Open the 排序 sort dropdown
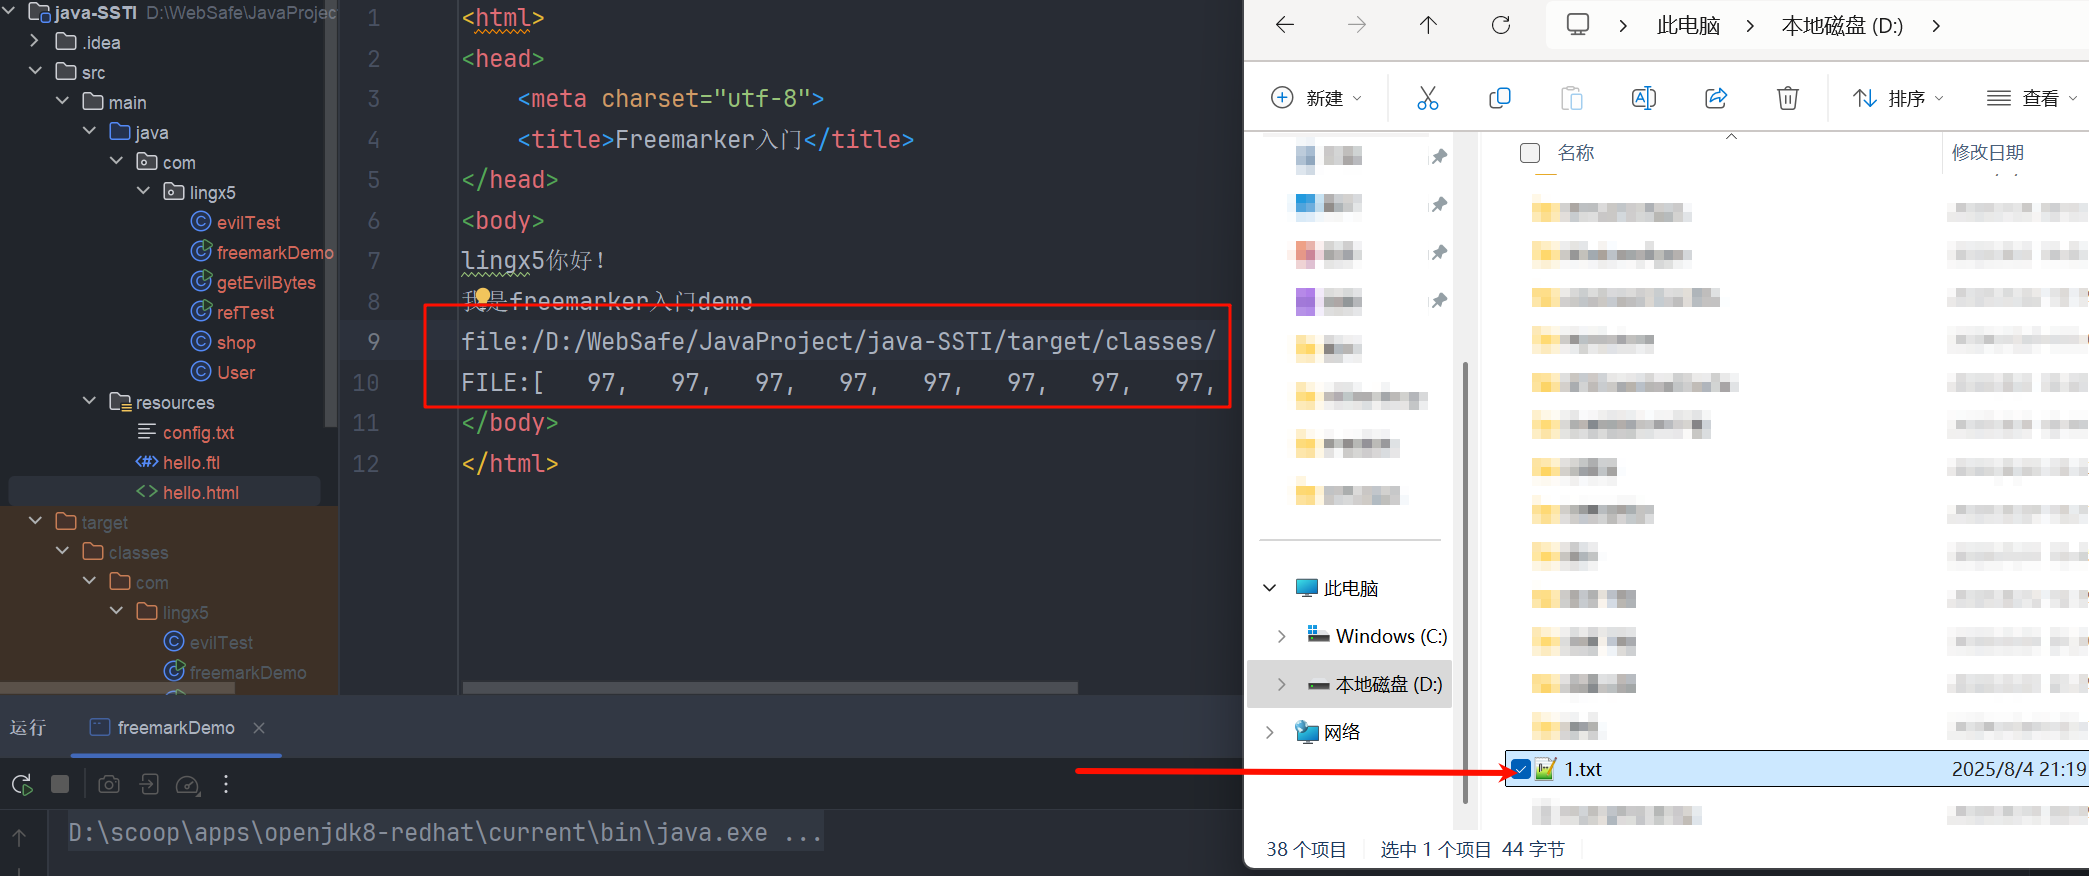2089x876 pixels. (x=1898, y=98)
